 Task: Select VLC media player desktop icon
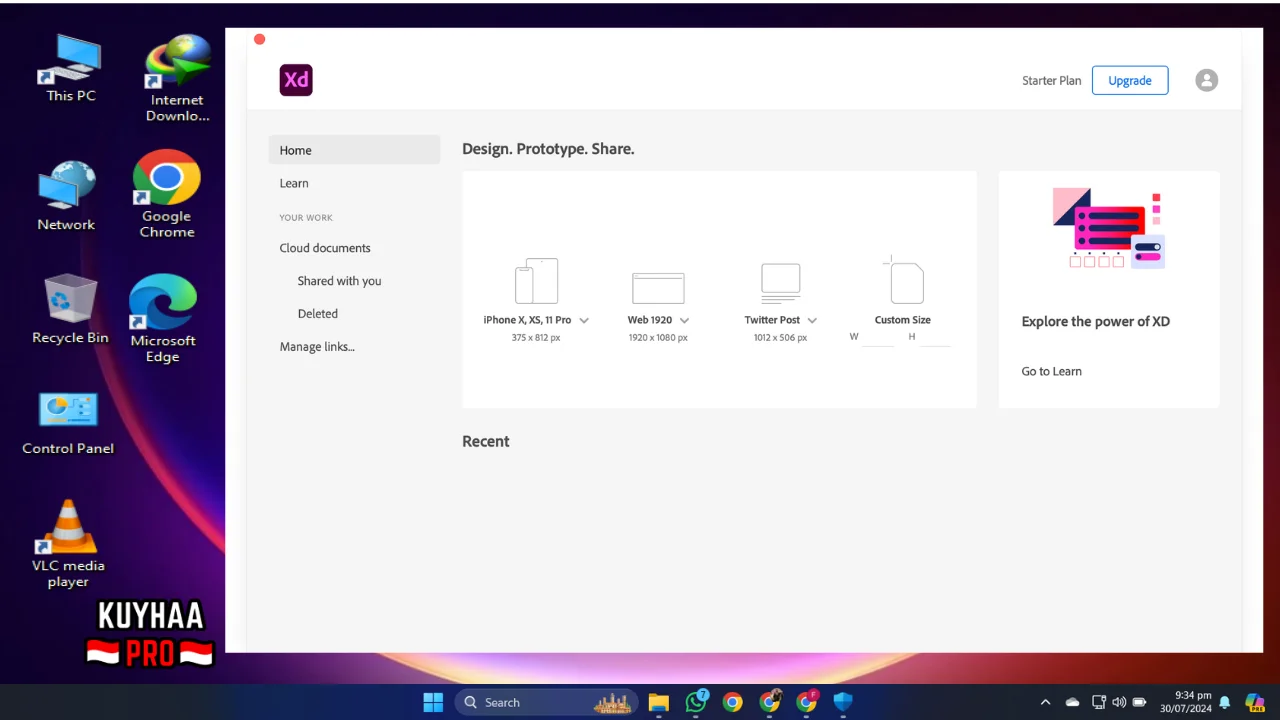pos(68,543)
